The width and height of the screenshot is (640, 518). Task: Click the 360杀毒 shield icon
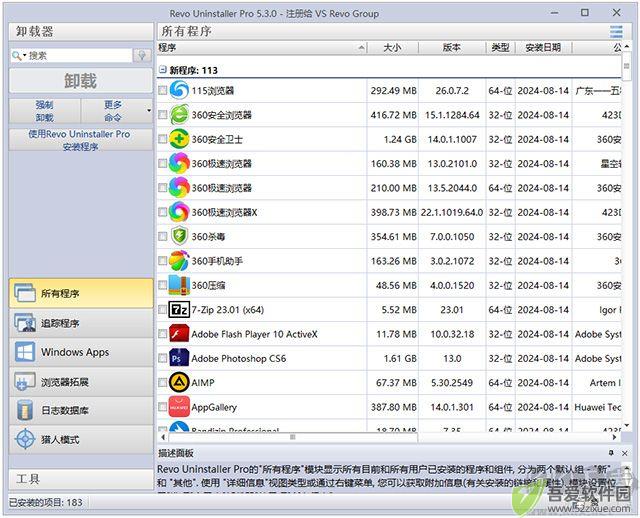179,236
